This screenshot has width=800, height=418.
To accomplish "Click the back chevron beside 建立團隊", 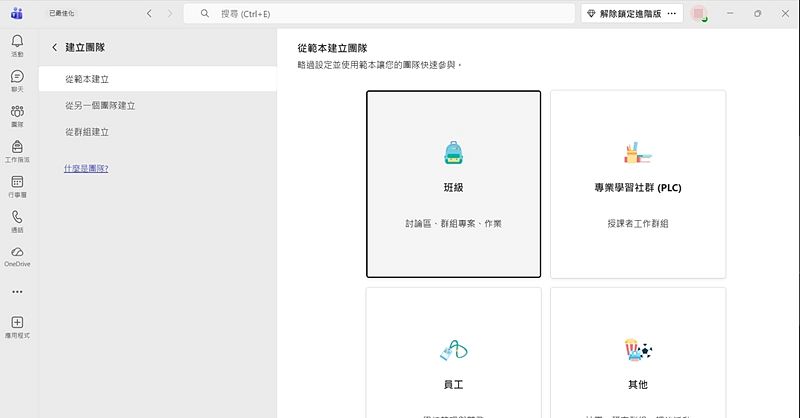I will point(54,48).
